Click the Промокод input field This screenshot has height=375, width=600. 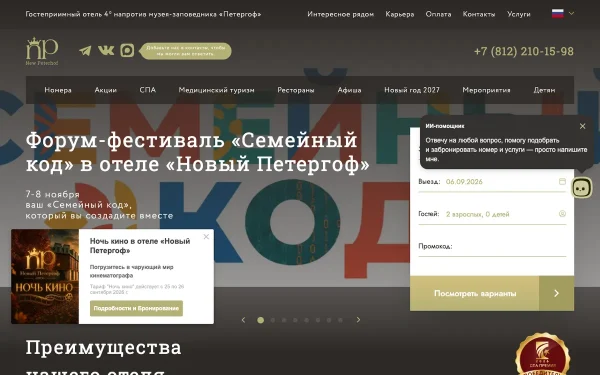pyautogui.click(x=492, y=247)
